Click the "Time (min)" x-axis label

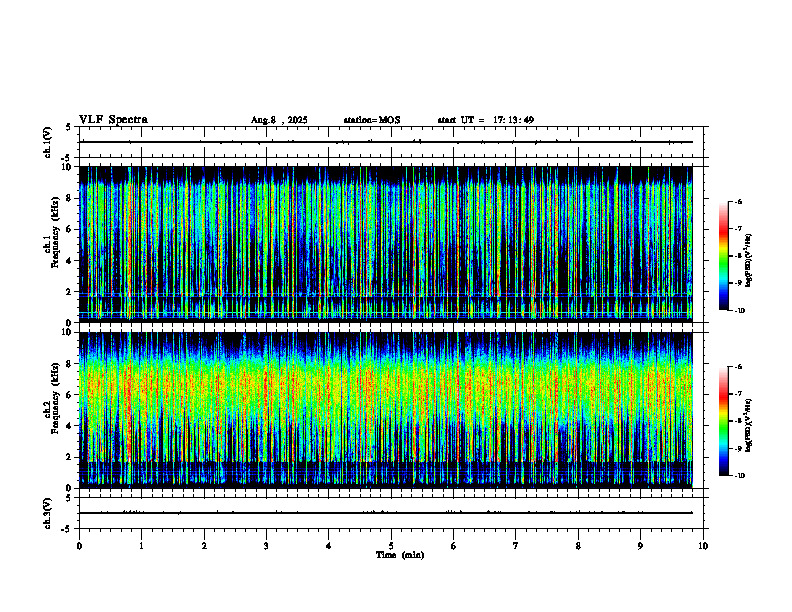(x=400, y=555)
